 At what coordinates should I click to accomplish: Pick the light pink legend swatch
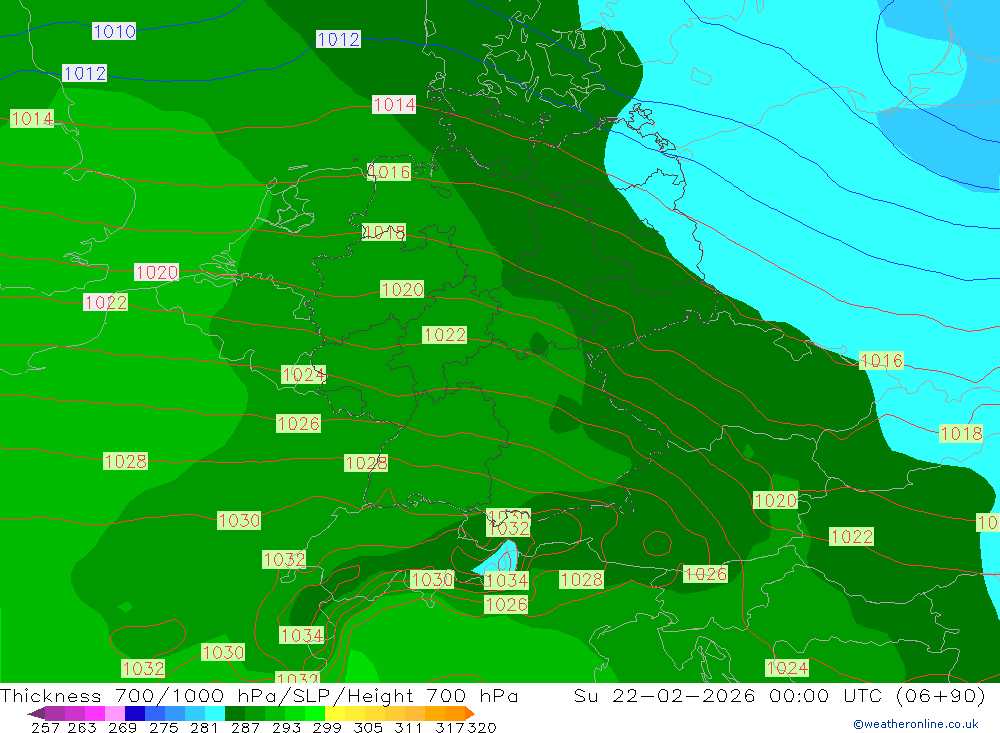click(x=115, y=713)
